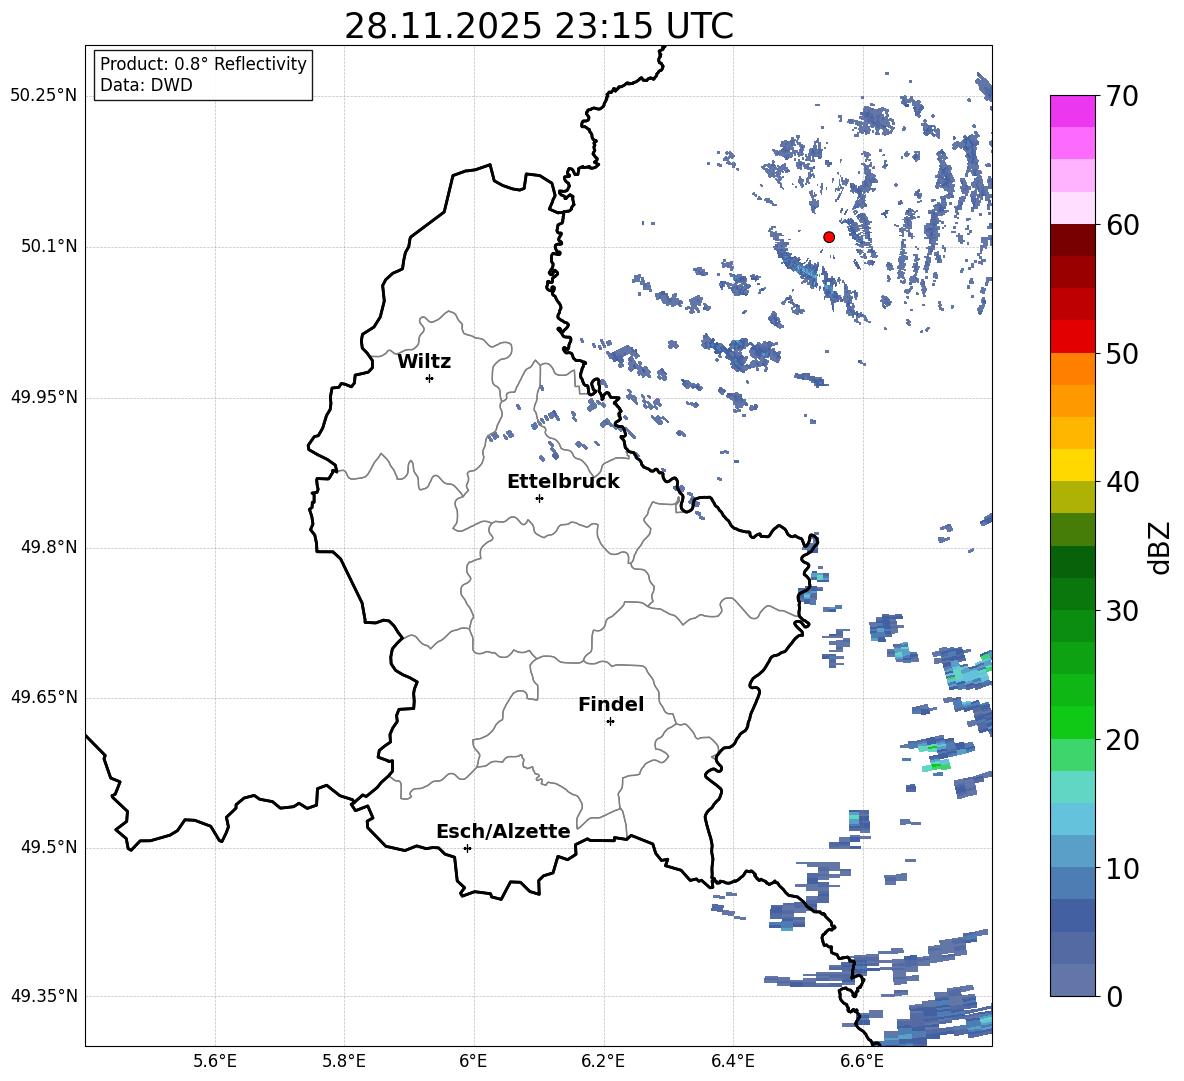Click the 49.8°N latitude label
1184x1081 pixels.
[x=48, y=547]
